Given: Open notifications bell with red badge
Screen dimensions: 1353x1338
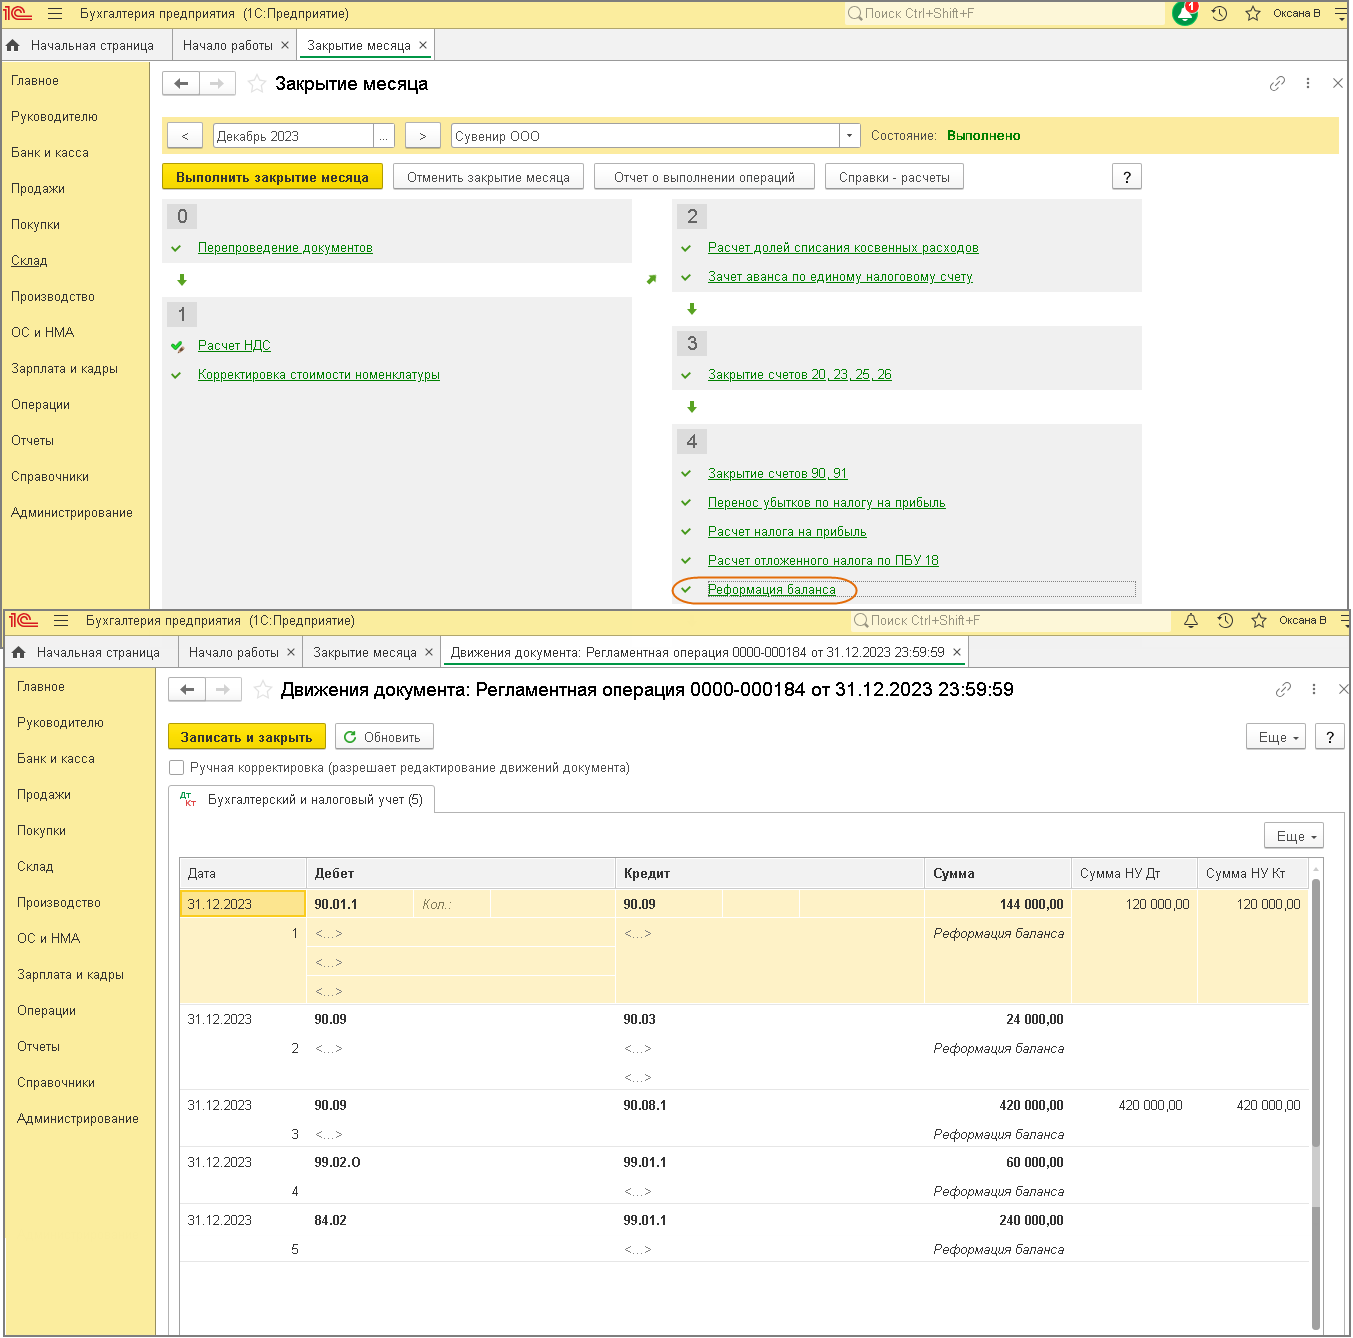Looking at the screenshot, I should pyautogui.click(x=1185, y=13).
